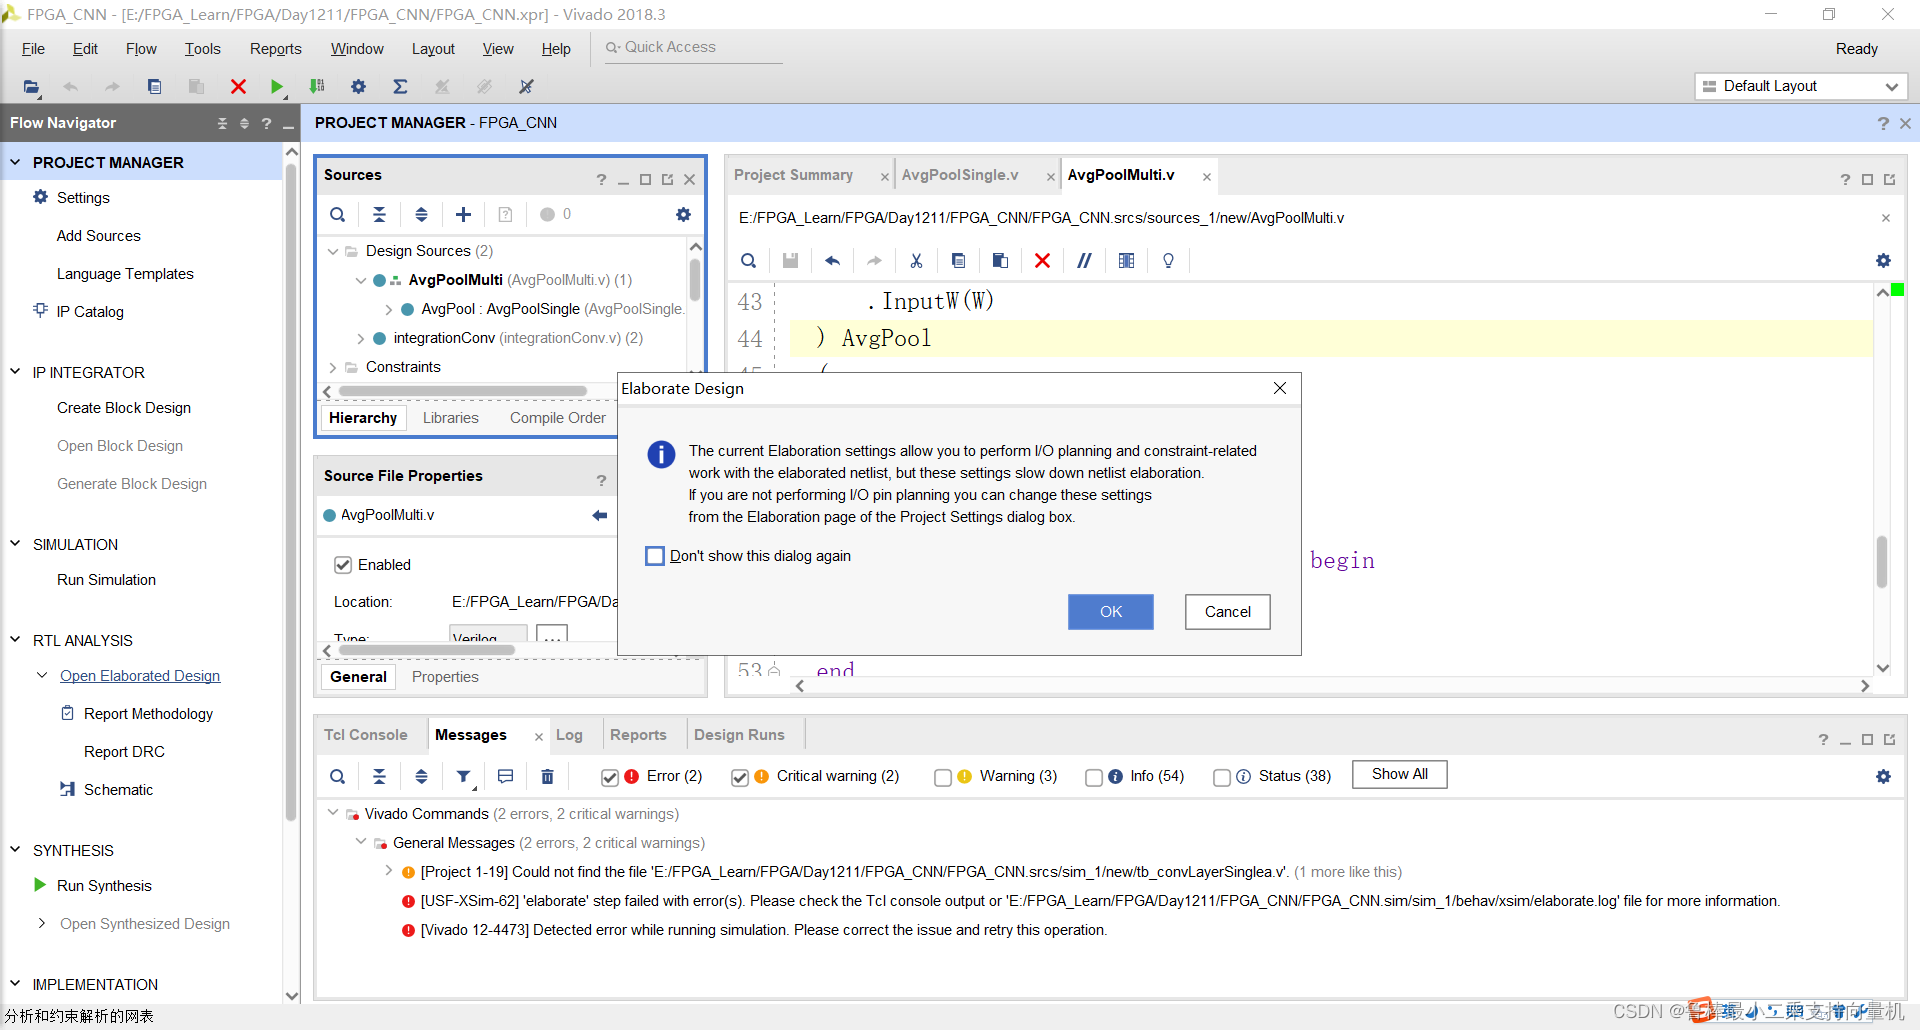Viewport: 1920px width, 1030px height.
Task: Click Run Simulation in Flow Navigator
Action: tap(106, 580)
